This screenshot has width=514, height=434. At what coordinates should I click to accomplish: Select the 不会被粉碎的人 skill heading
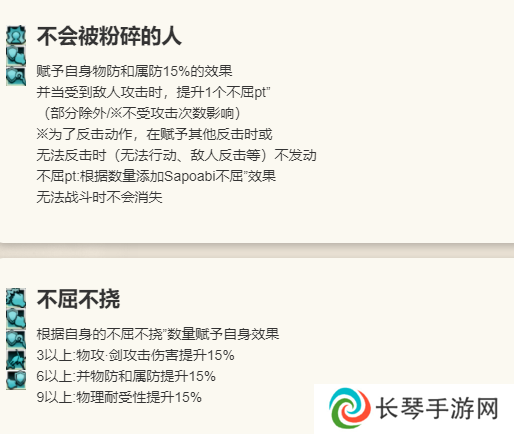point(109,36)
